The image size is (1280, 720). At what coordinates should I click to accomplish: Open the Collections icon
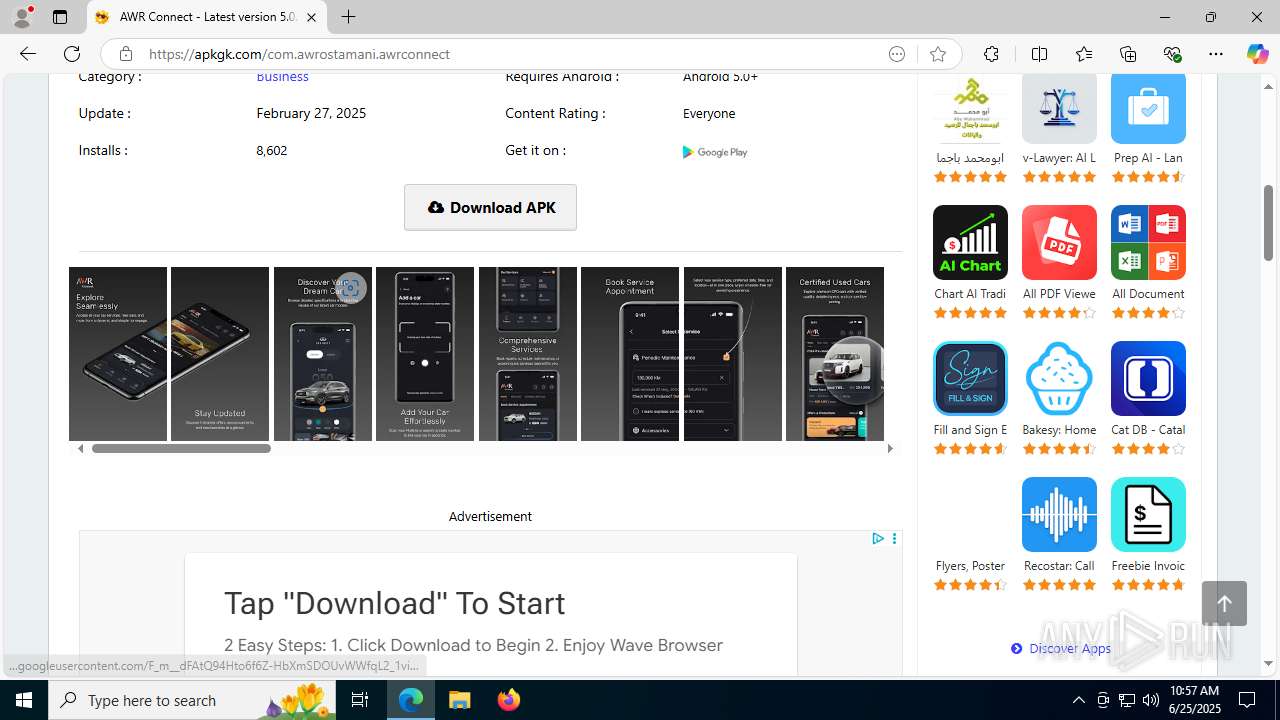tap(1128, 54)
